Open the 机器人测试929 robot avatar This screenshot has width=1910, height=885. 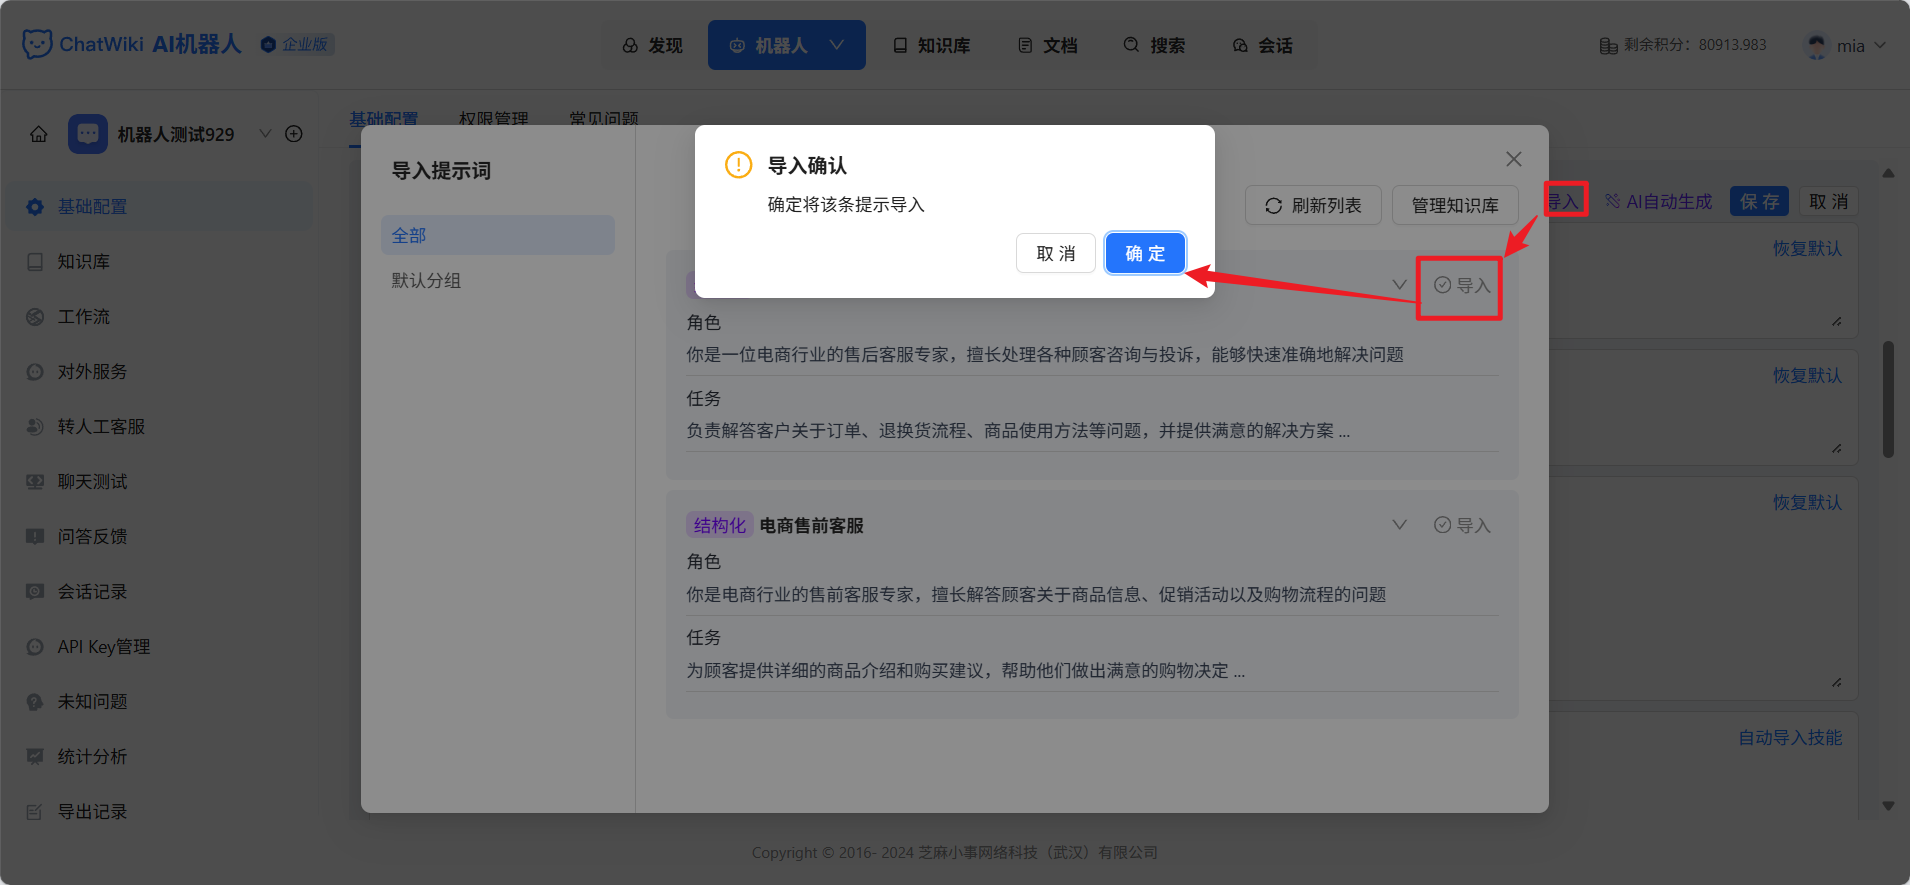(x=88, y=134)
